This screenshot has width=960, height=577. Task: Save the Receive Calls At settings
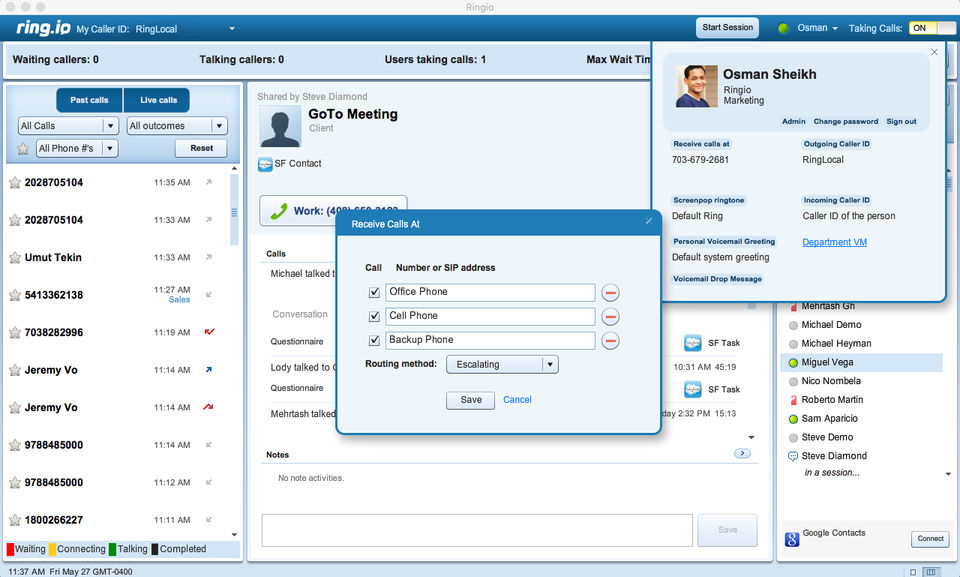pos(471,400)
